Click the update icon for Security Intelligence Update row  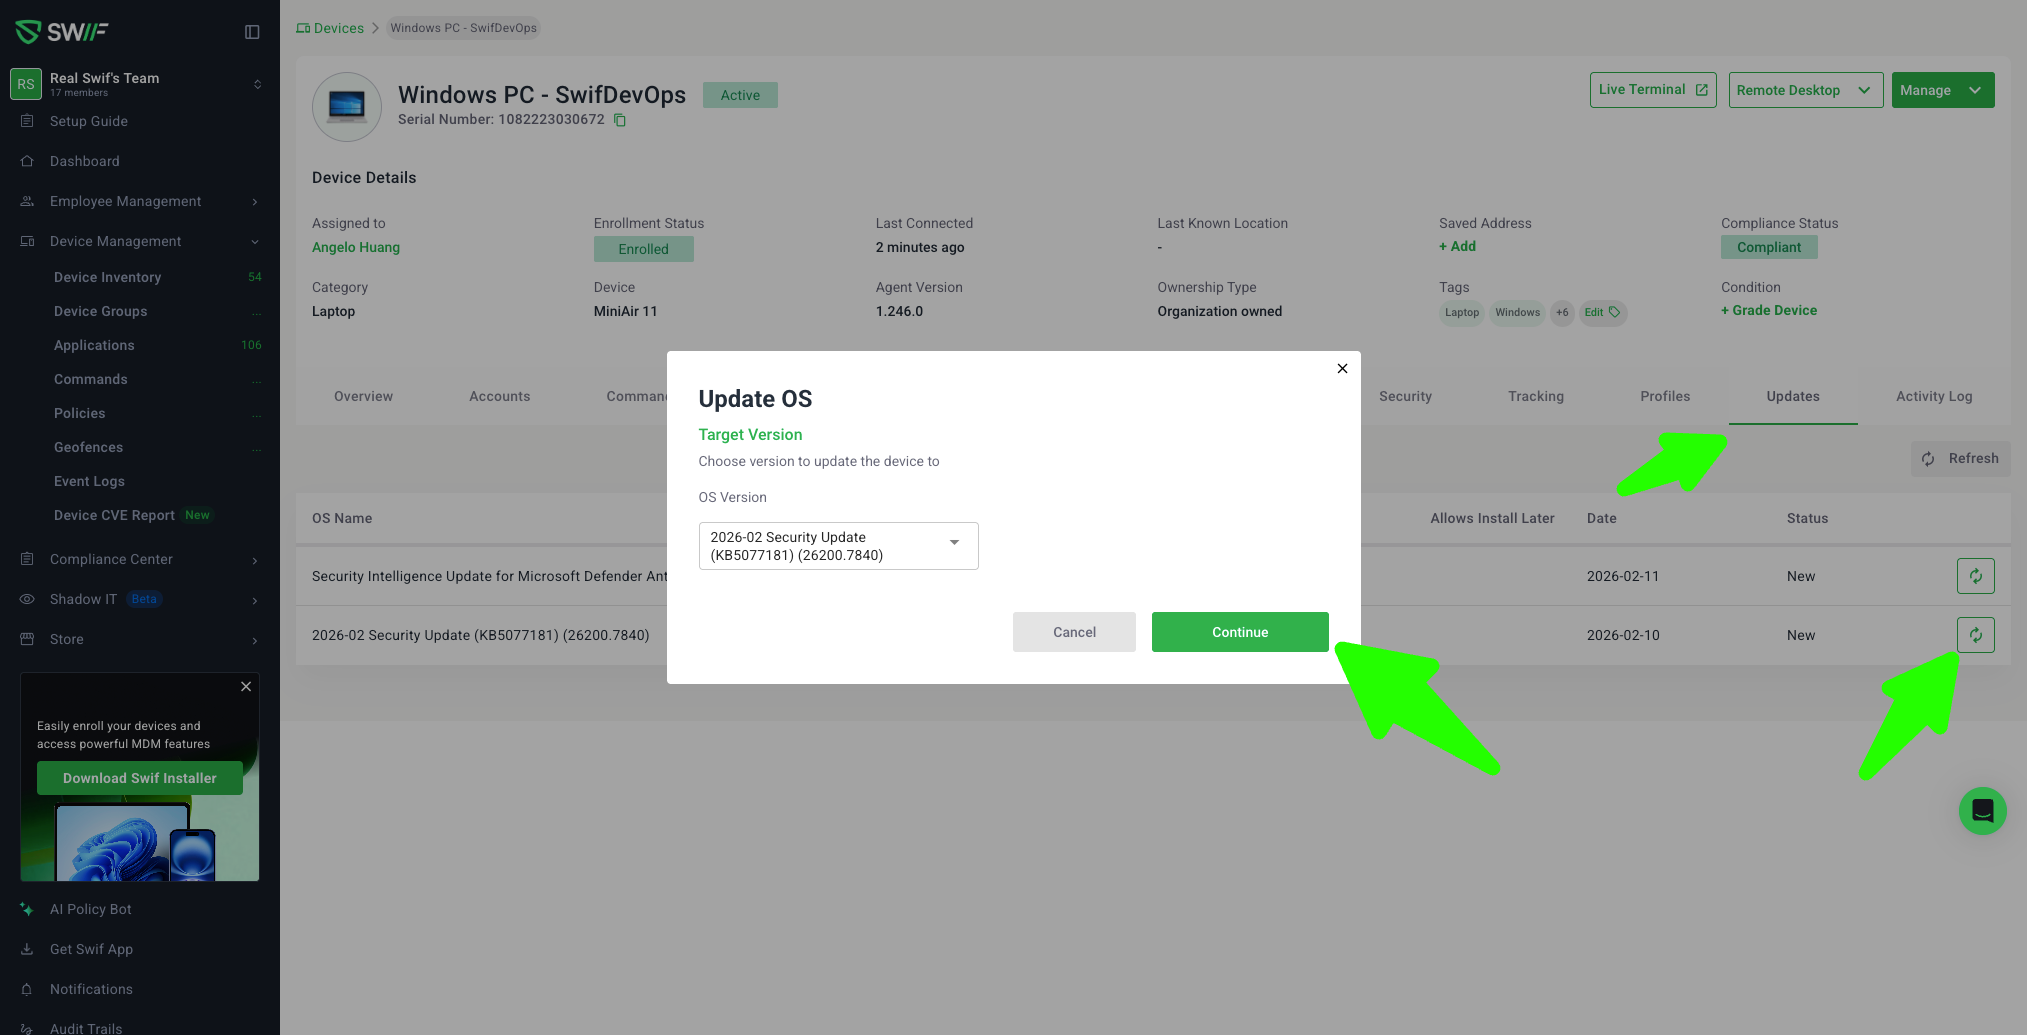pos(1975,576)
